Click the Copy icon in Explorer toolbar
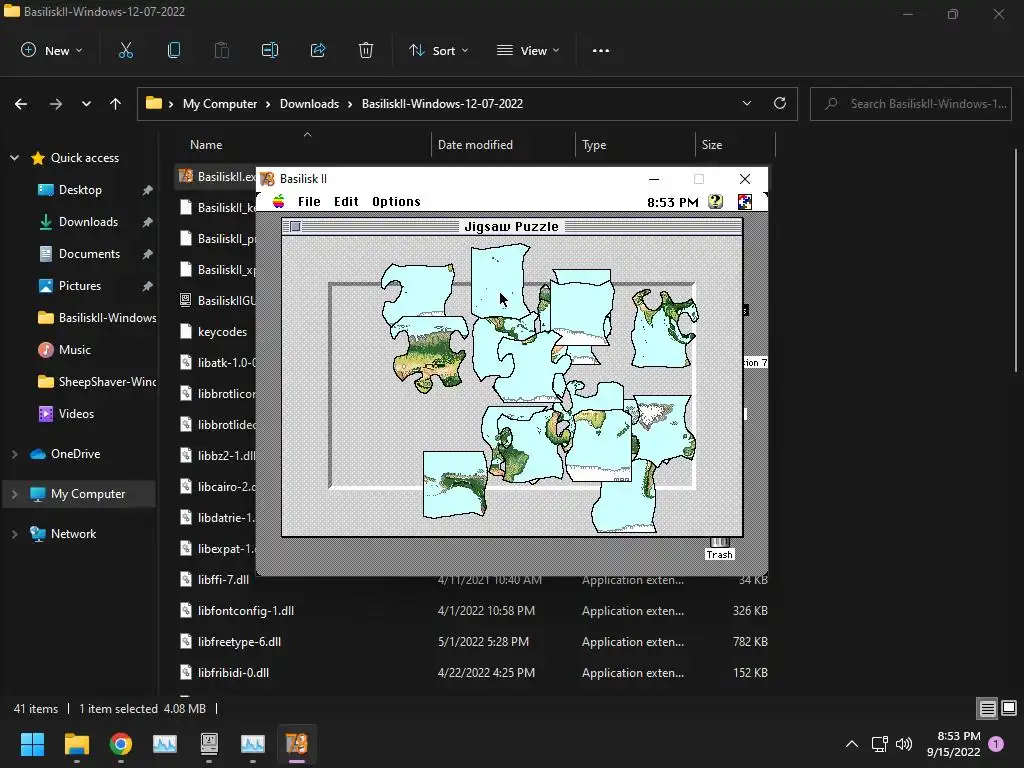 pyautogui.click(x=174, y=50)
